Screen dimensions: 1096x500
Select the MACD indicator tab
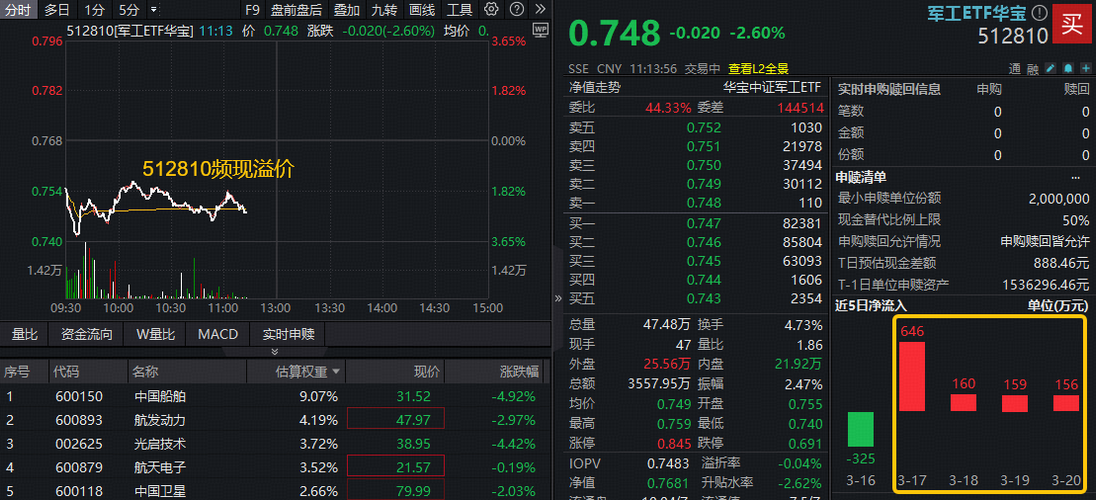217,334
